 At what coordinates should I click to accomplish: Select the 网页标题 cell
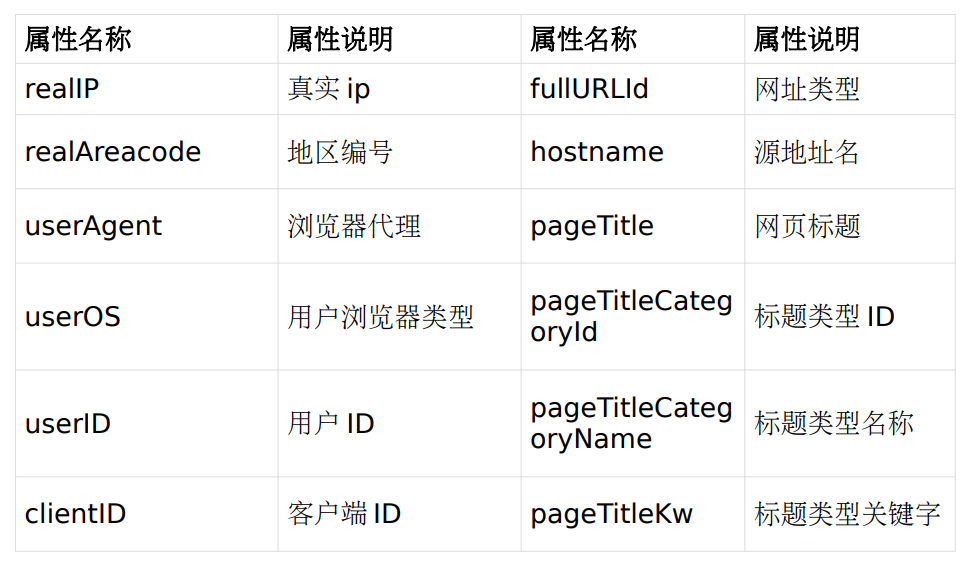pyautogui.click(x=806, y=226)
